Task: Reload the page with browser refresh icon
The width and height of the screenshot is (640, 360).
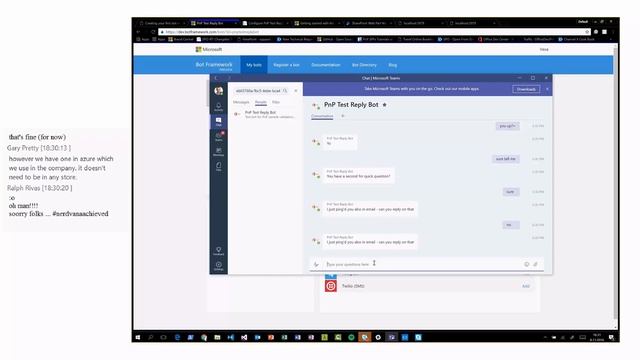Action: [153, 32]
